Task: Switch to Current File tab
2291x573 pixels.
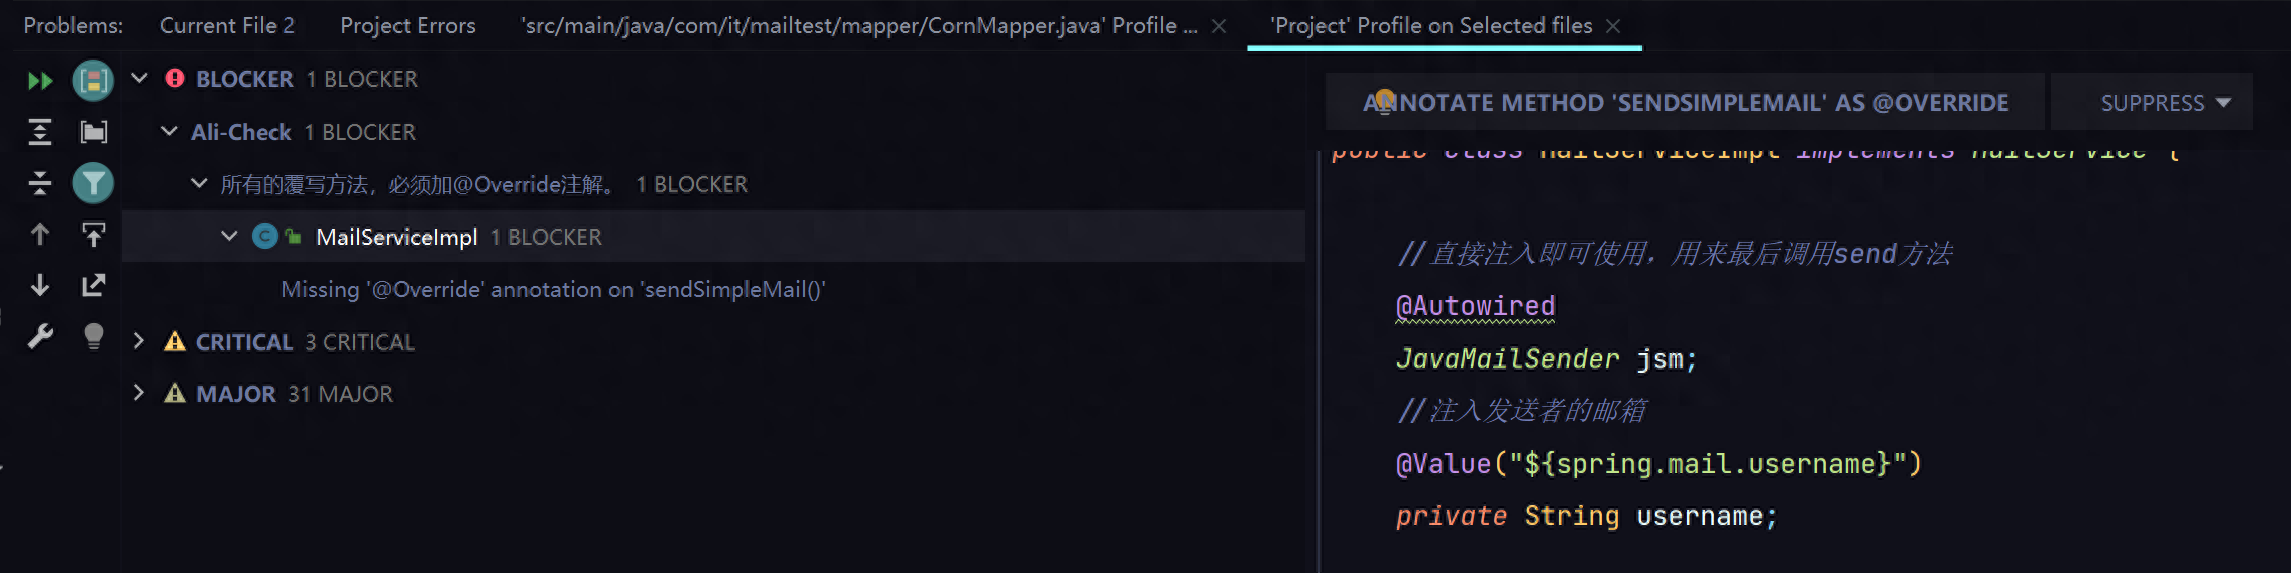Action: click(x=227, y=26)
